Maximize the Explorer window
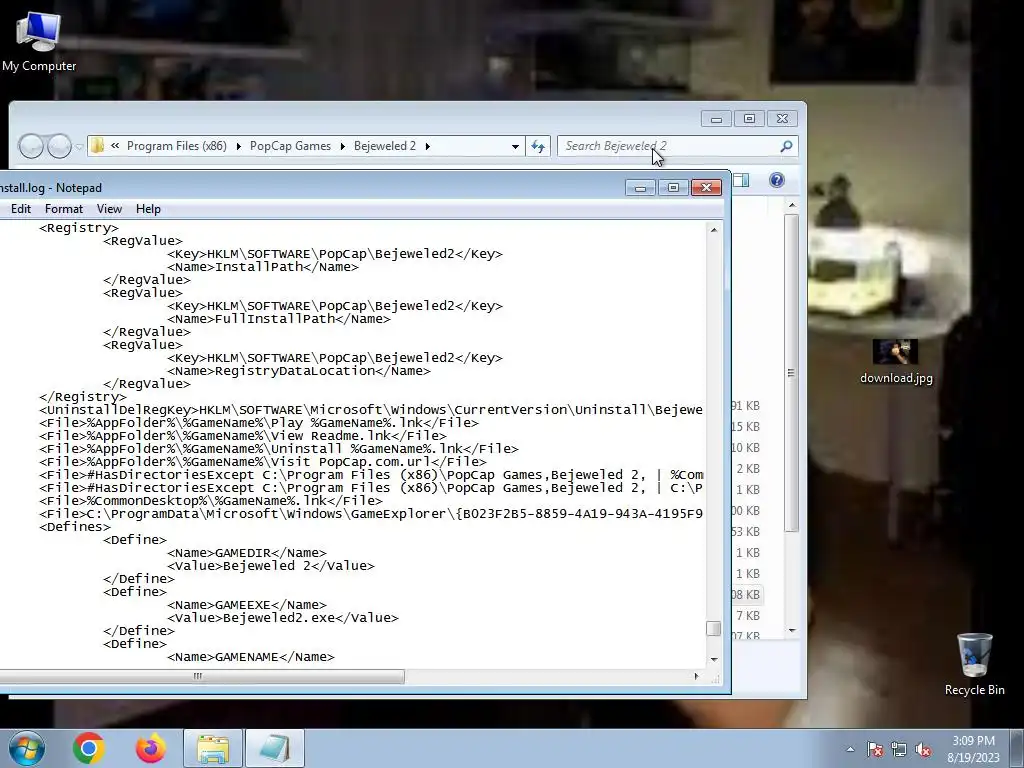The width and height of the screenshot is (1024, 768). tap(749, 119)
